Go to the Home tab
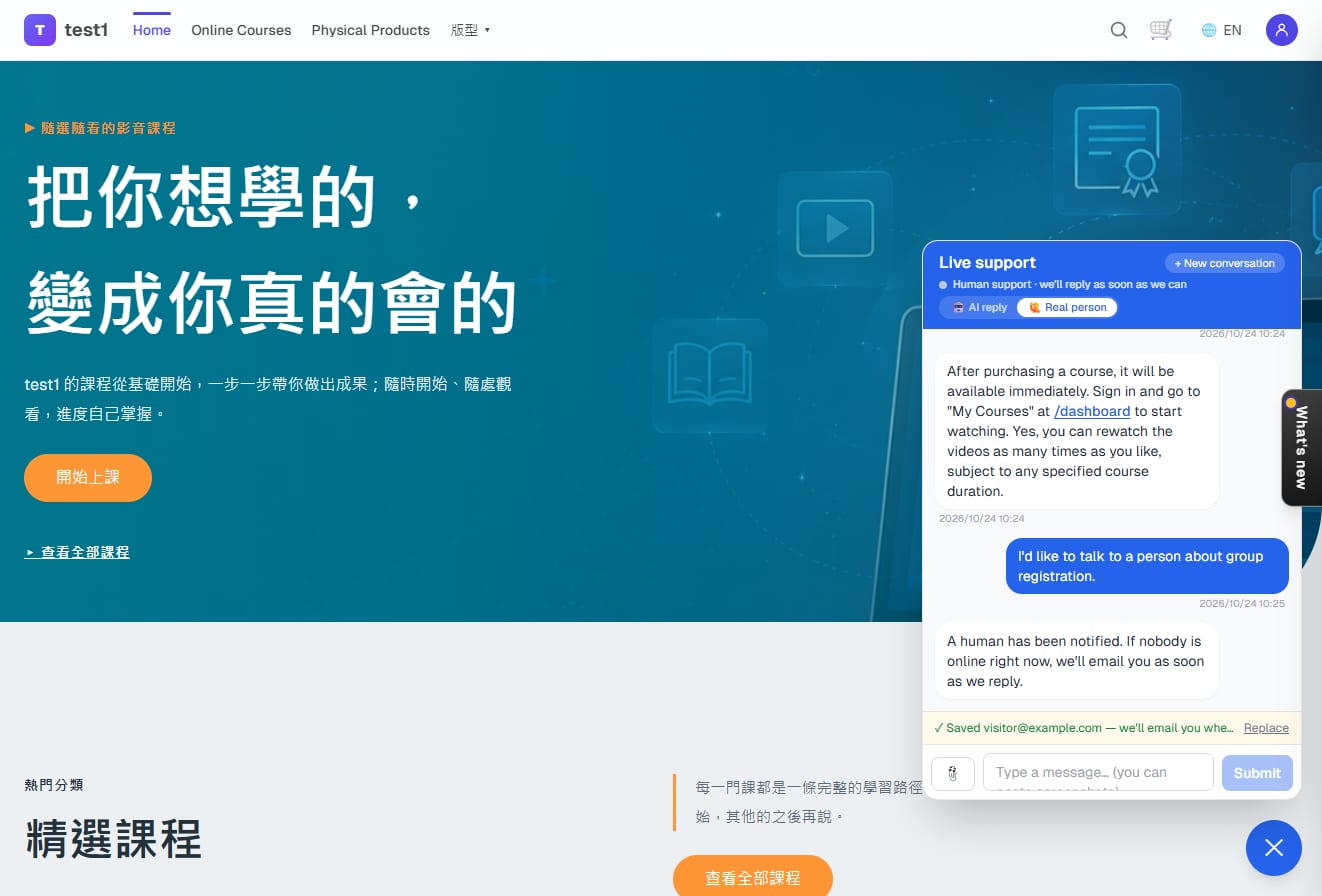 [152, 30]
